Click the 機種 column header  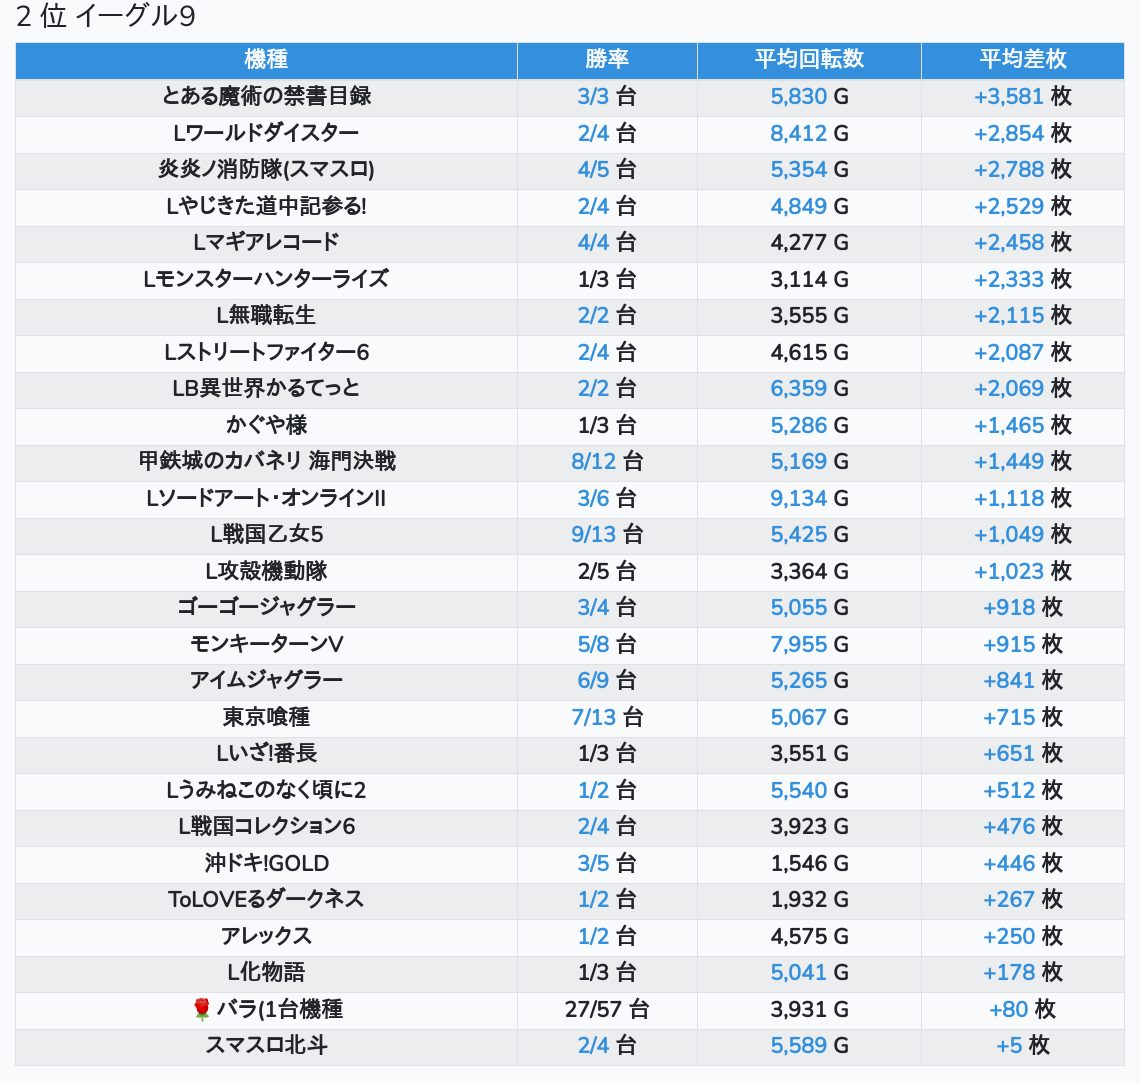[266, 60]
